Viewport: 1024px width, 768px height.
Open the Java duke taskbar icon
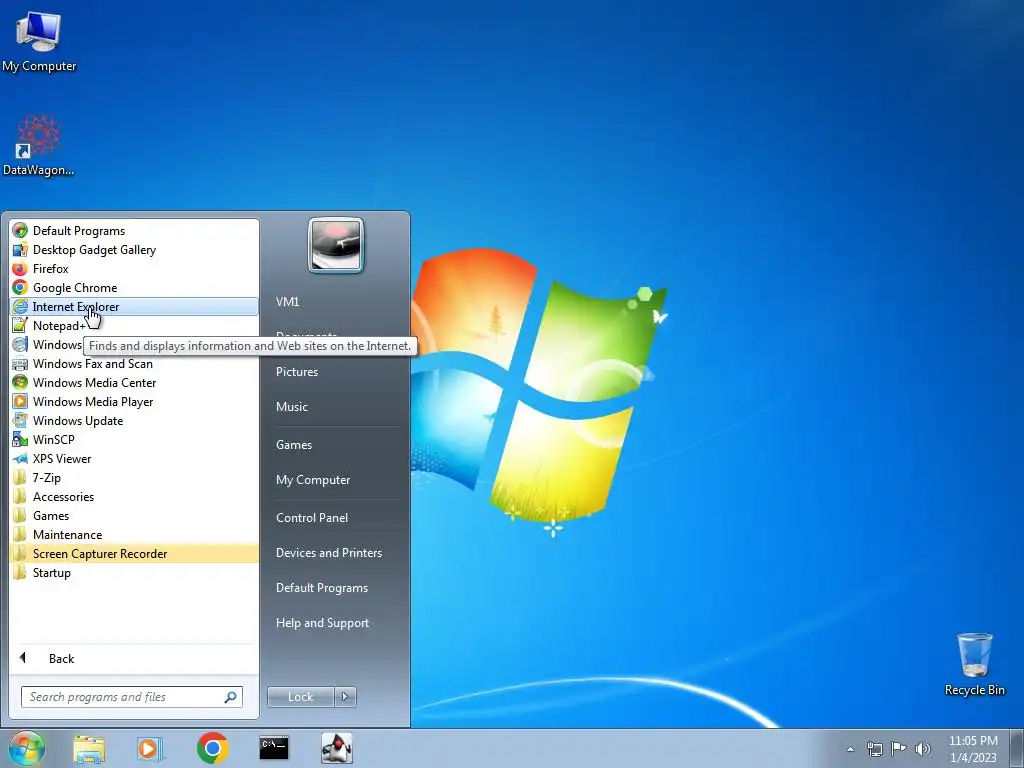337,748
